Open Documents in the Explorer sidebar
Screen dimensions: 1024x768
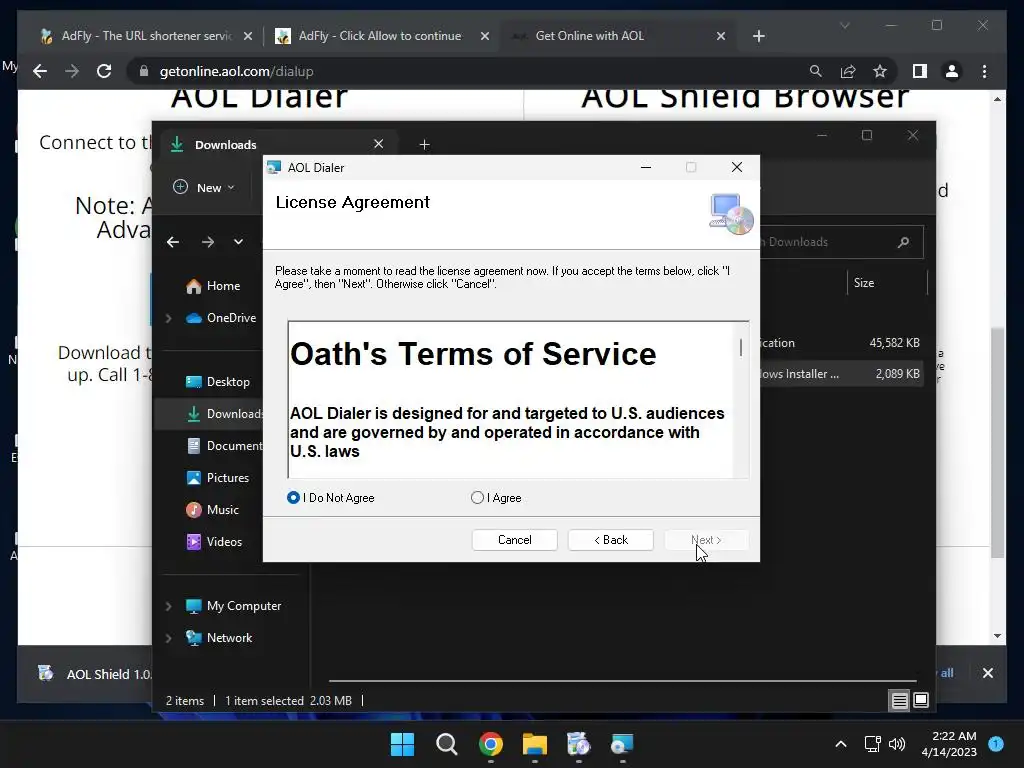224,446
